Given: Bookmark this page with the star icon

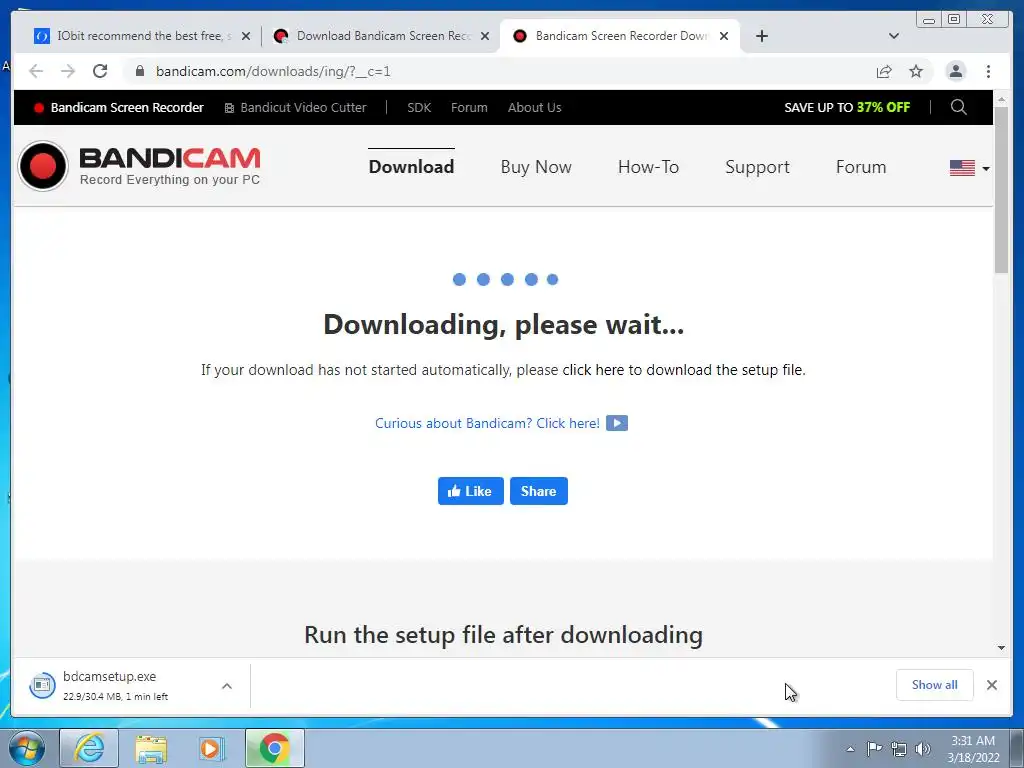Looking at the screenshot, I should pyautogui.click(x=916, y=71).
